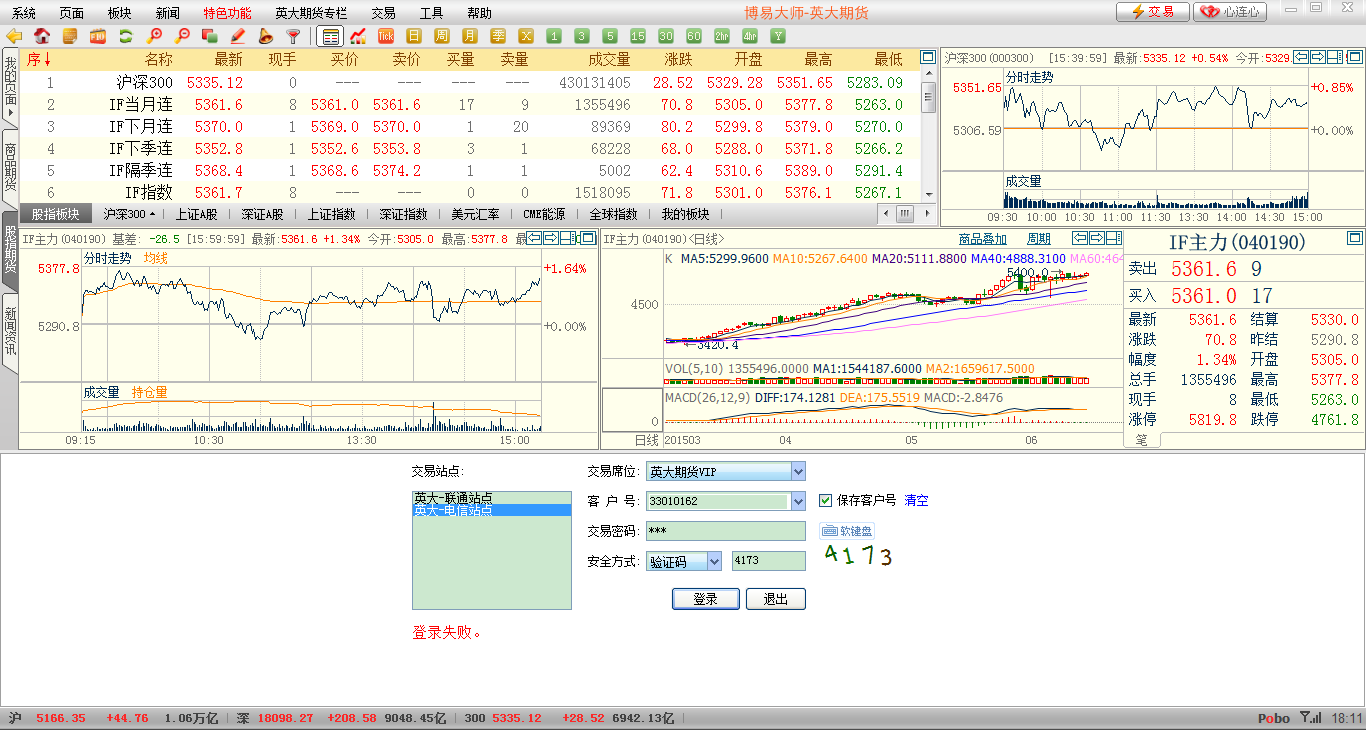Click the Home icon in toolbar
1366x730 pixels.
[42, 36]
